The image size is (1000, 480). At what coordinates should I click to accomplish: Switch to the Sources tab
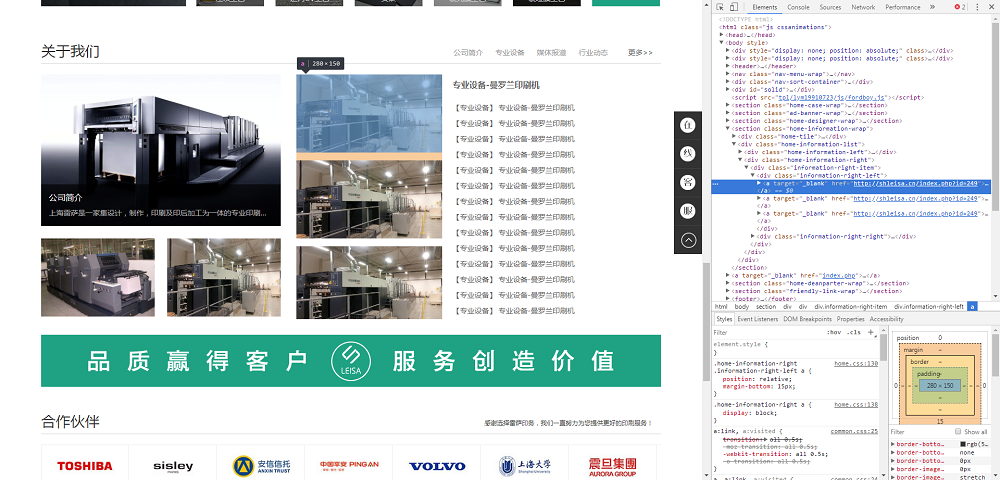click(830, 7)
